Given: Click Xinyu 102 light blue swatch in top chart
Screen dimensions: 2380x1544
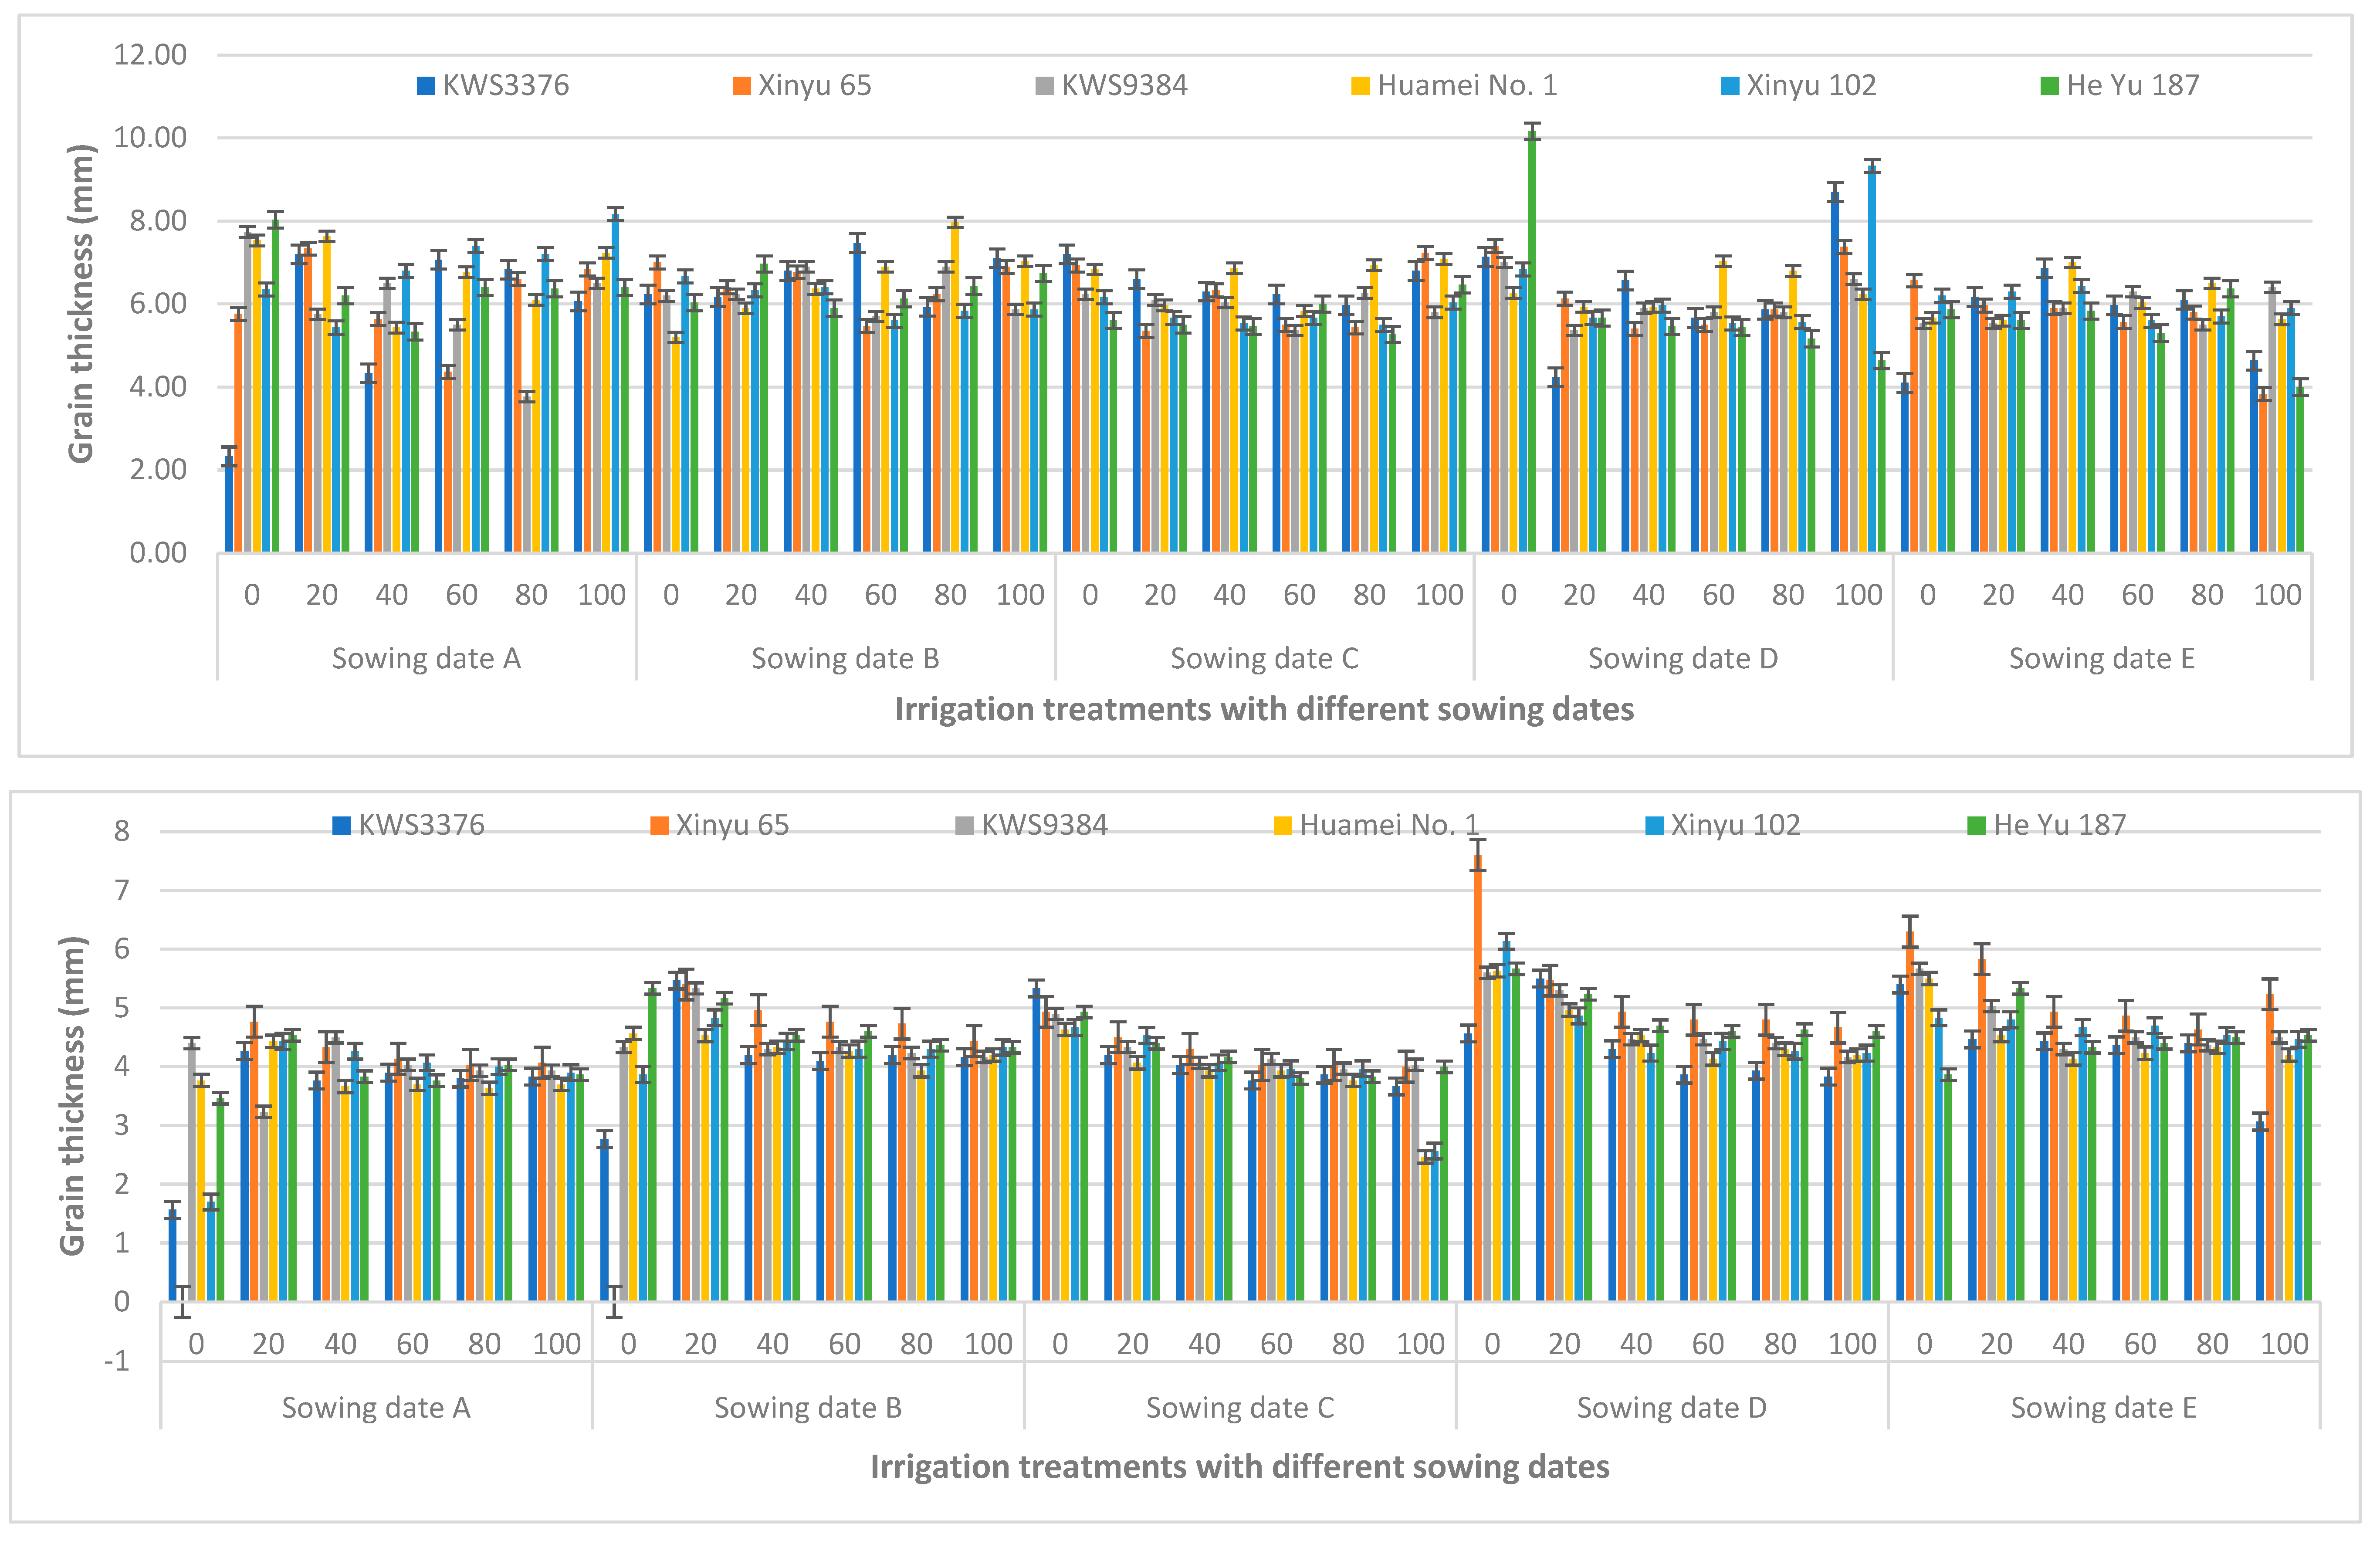Looking at the screenshot, I should [x=1730, y=86].
